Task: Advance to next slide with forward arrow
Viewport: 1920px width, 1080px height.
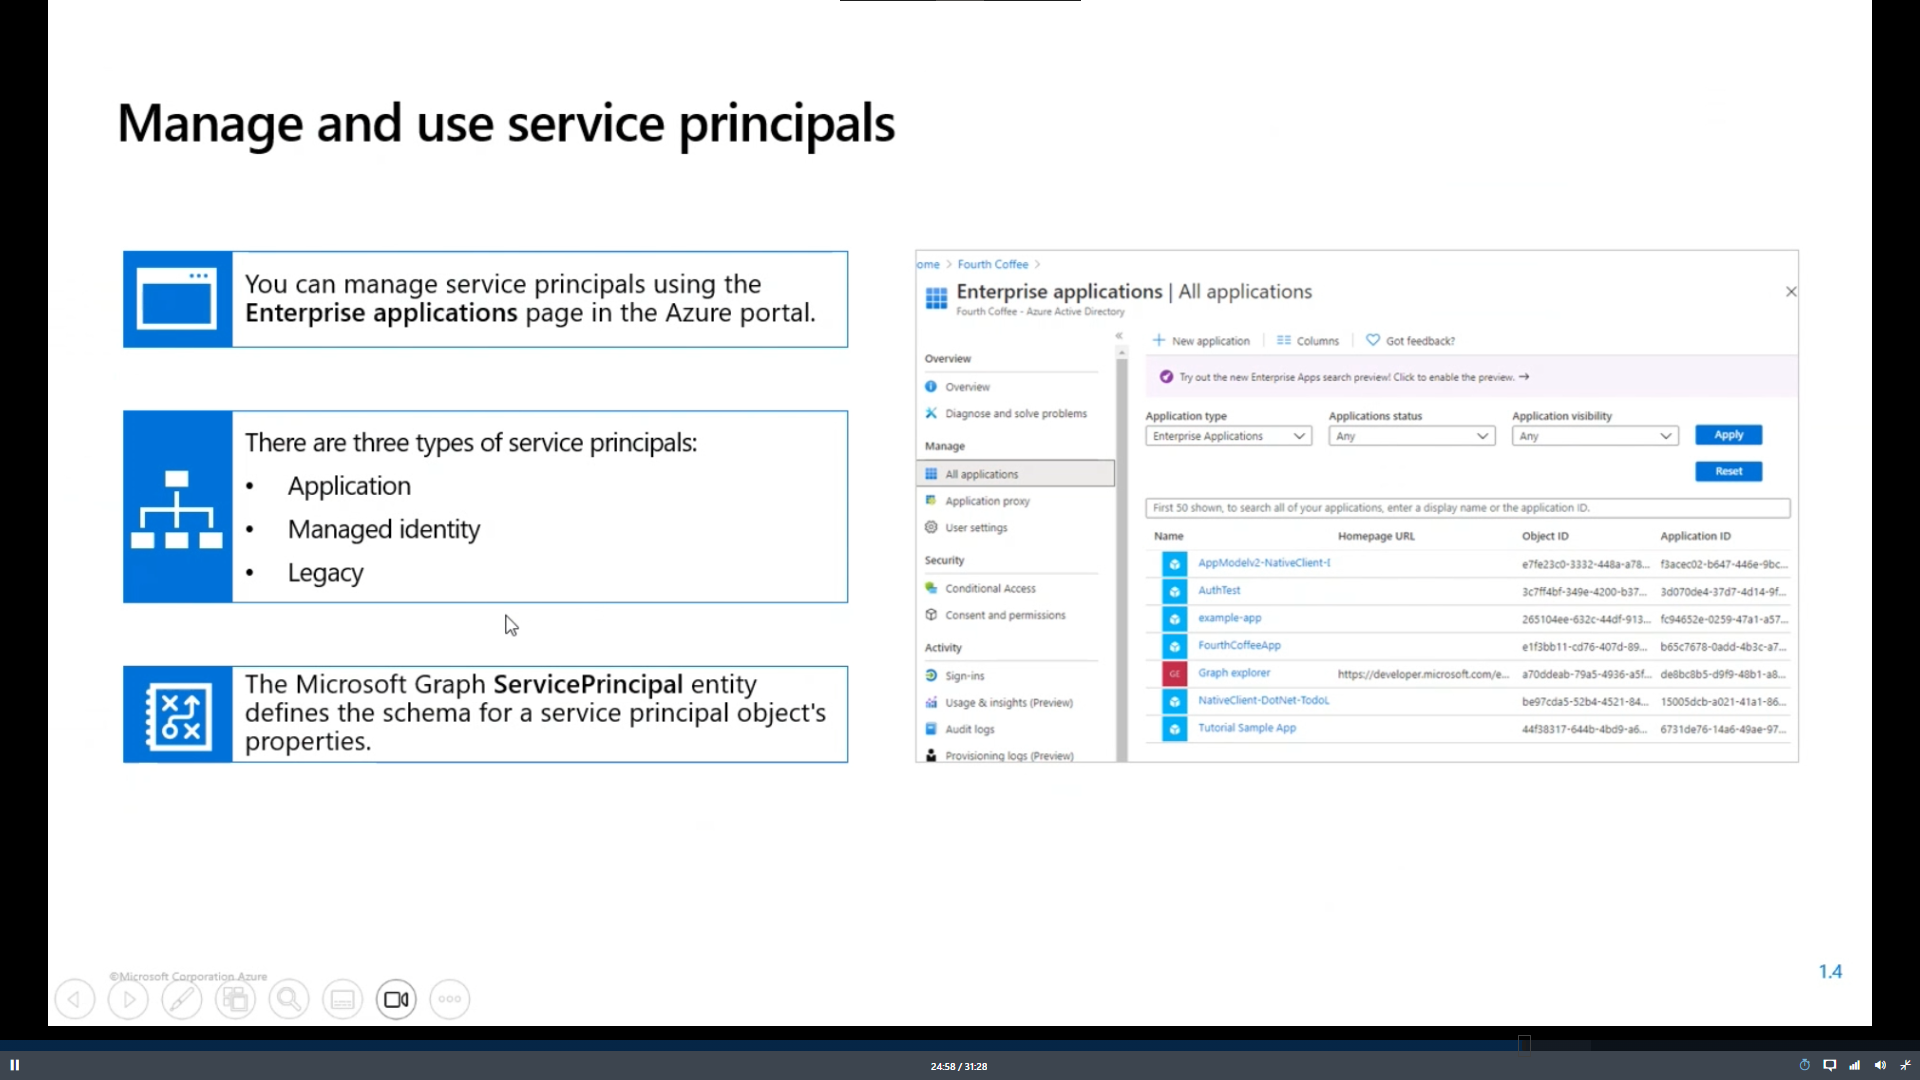Action: pyautogui.click(x=128, y=999)
